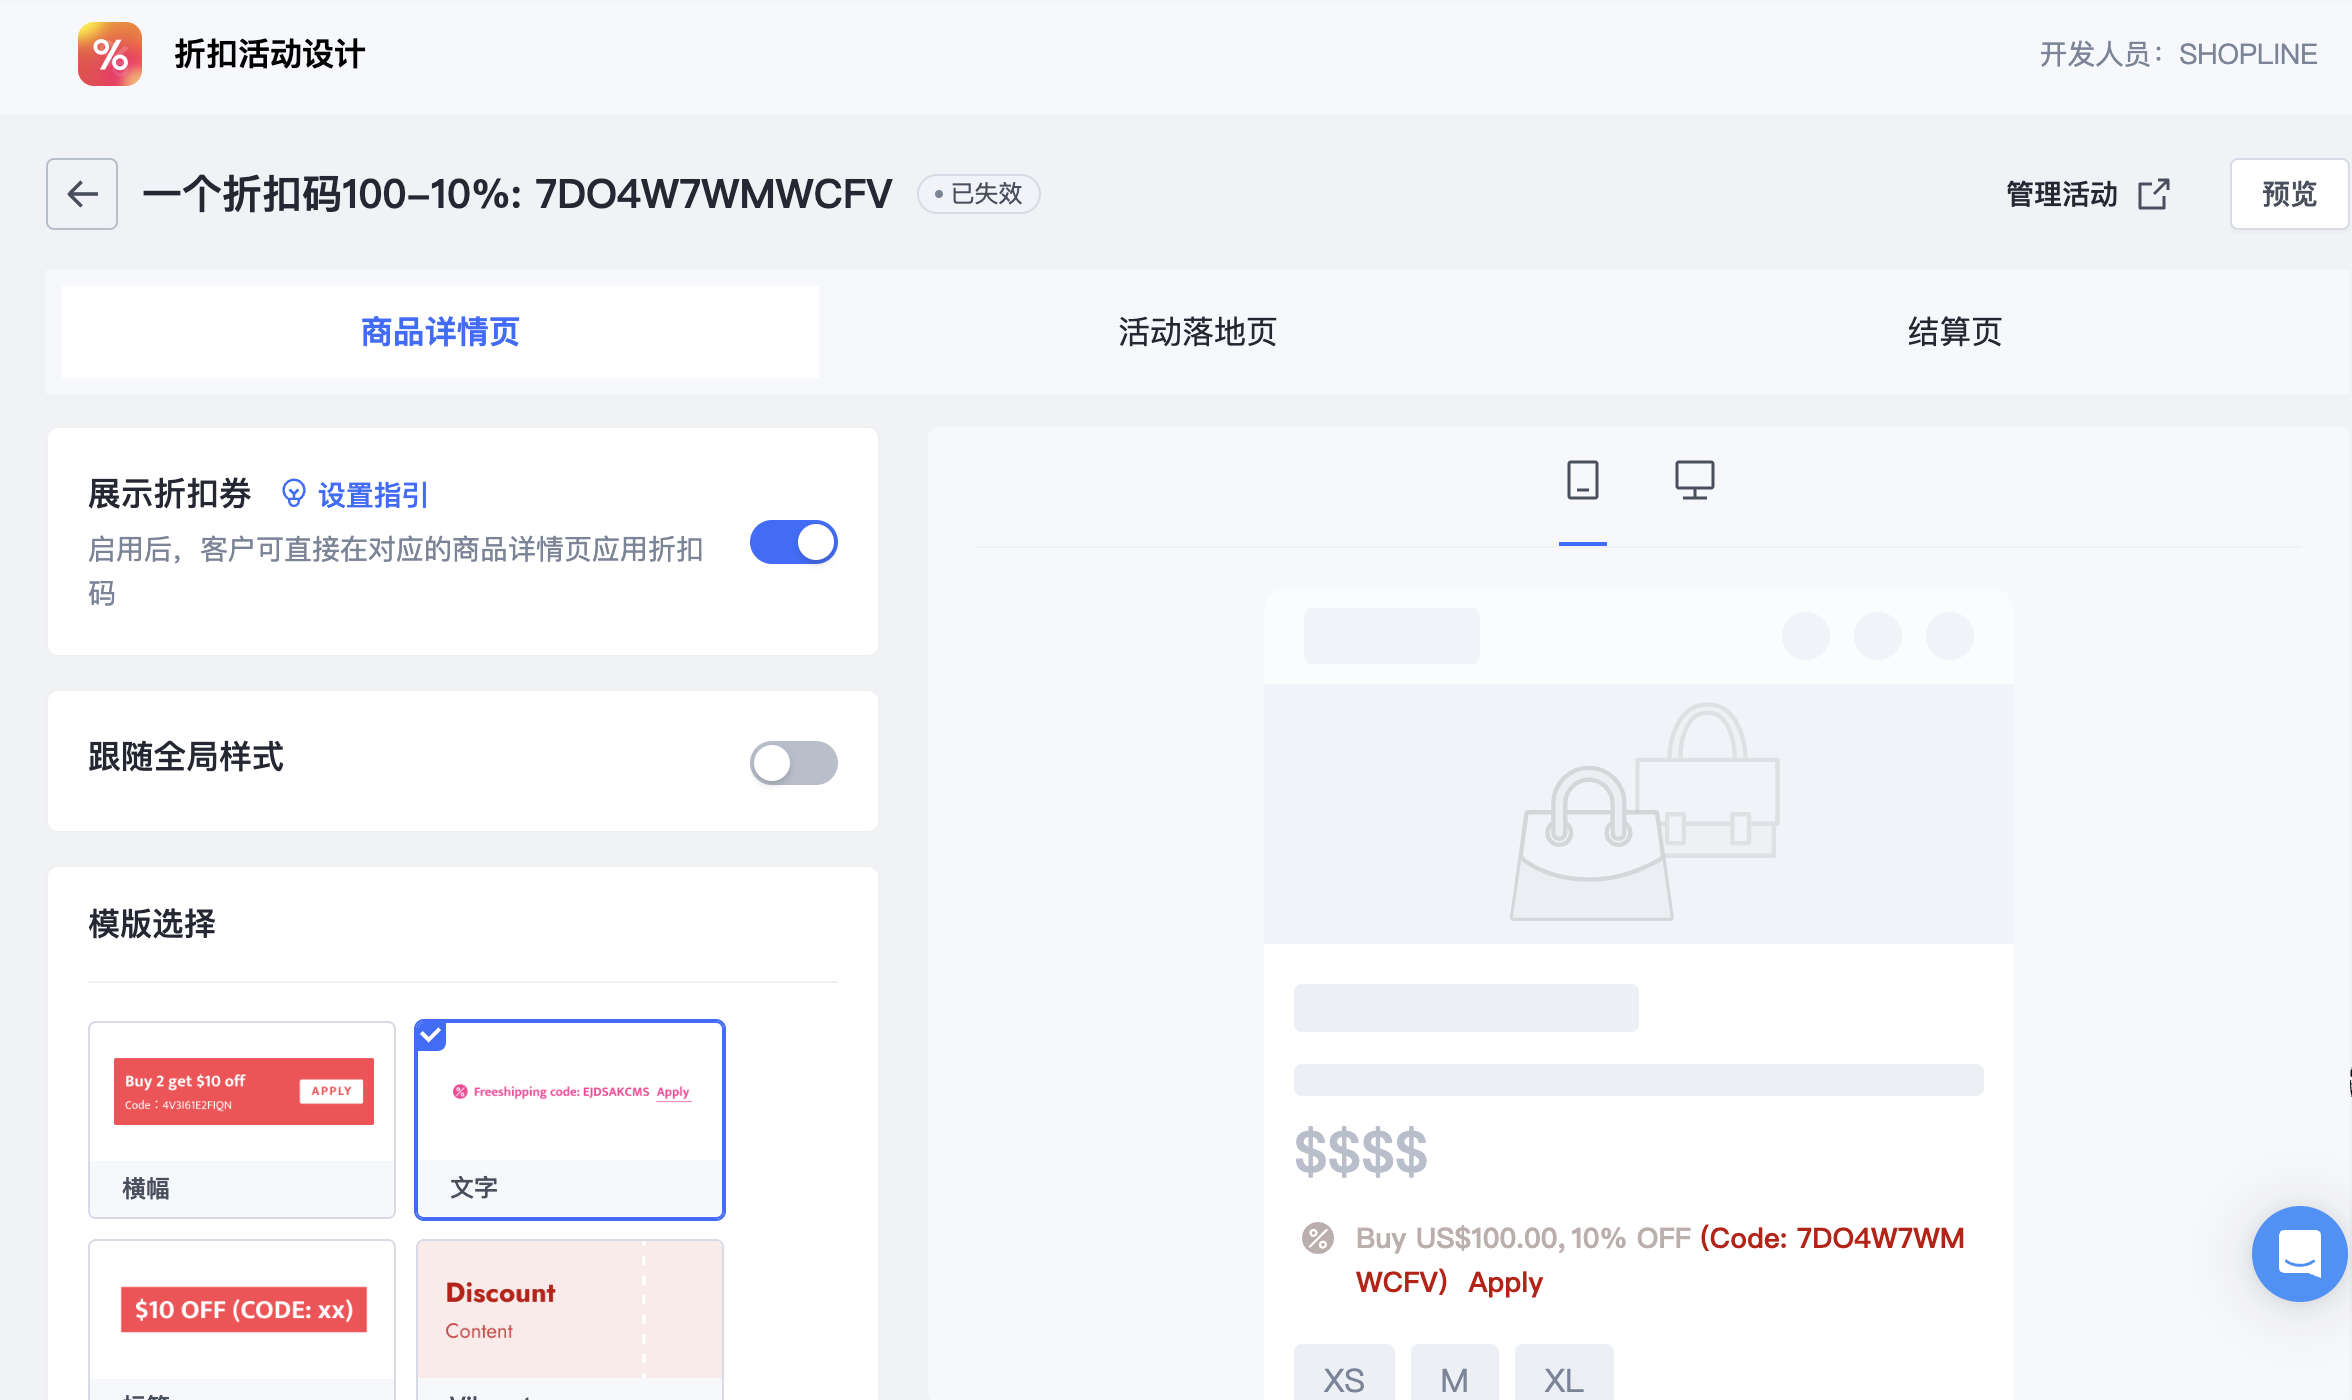
Task: Open the 设置指引 link
Action: pos(372,495)
